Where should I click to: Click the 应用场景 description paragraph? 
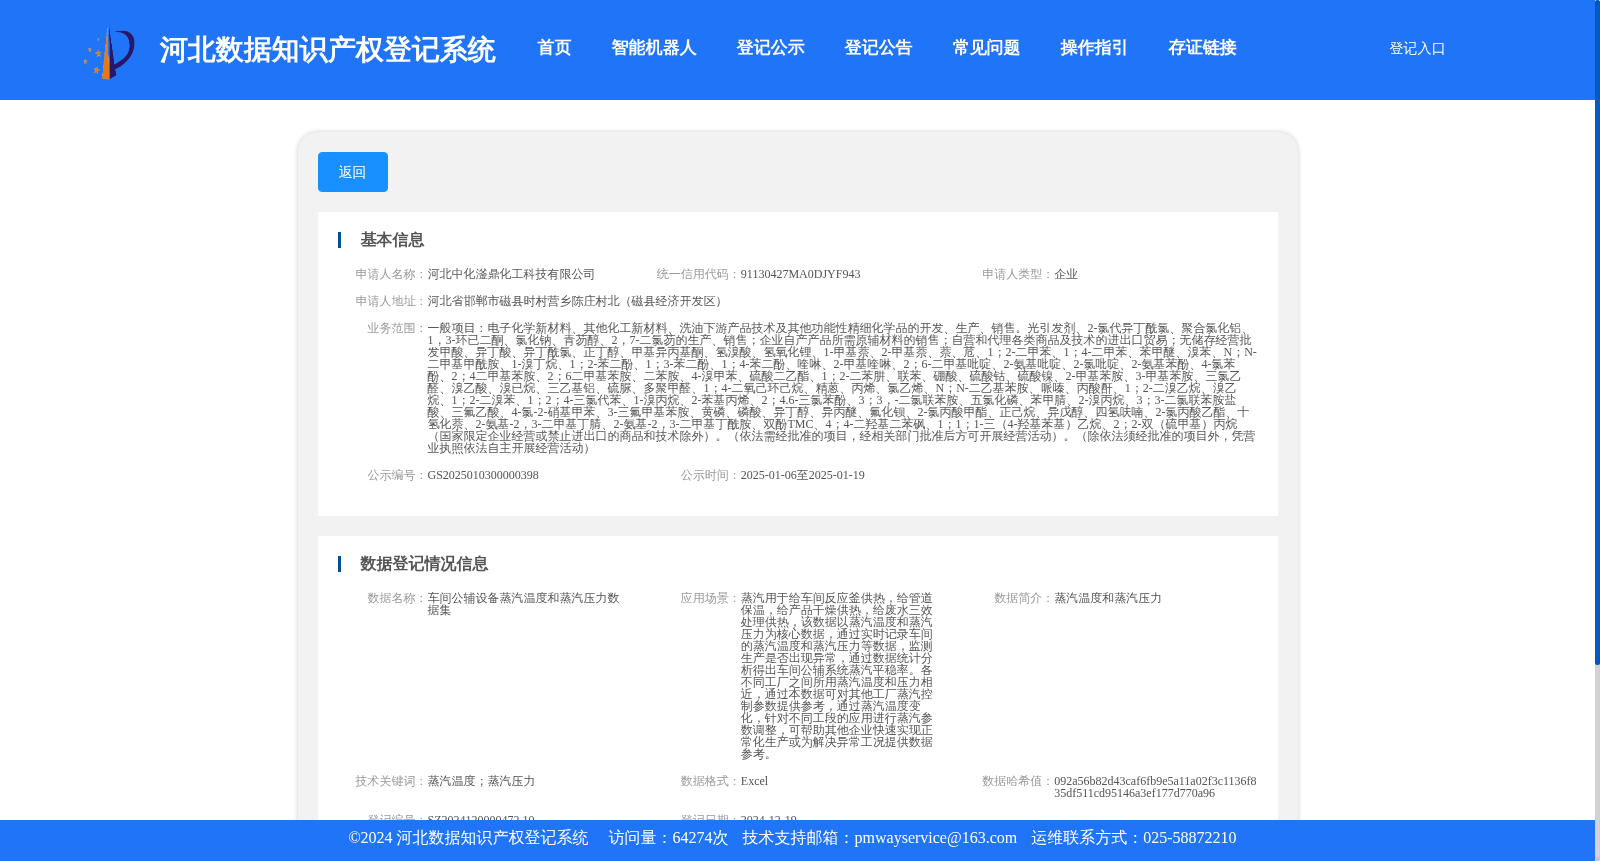[837, 676]
